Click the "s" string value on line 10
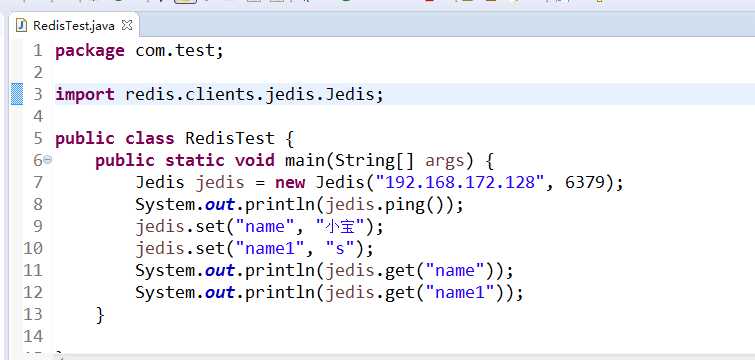 [340, 249]
